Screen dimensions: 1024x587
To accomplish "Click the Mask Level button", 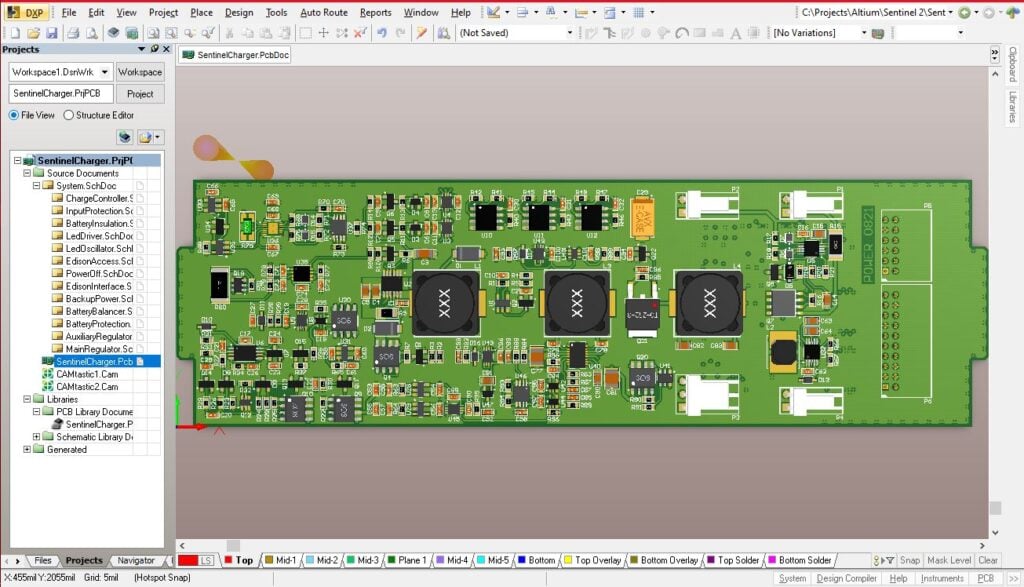I will [x=949, y=560].
